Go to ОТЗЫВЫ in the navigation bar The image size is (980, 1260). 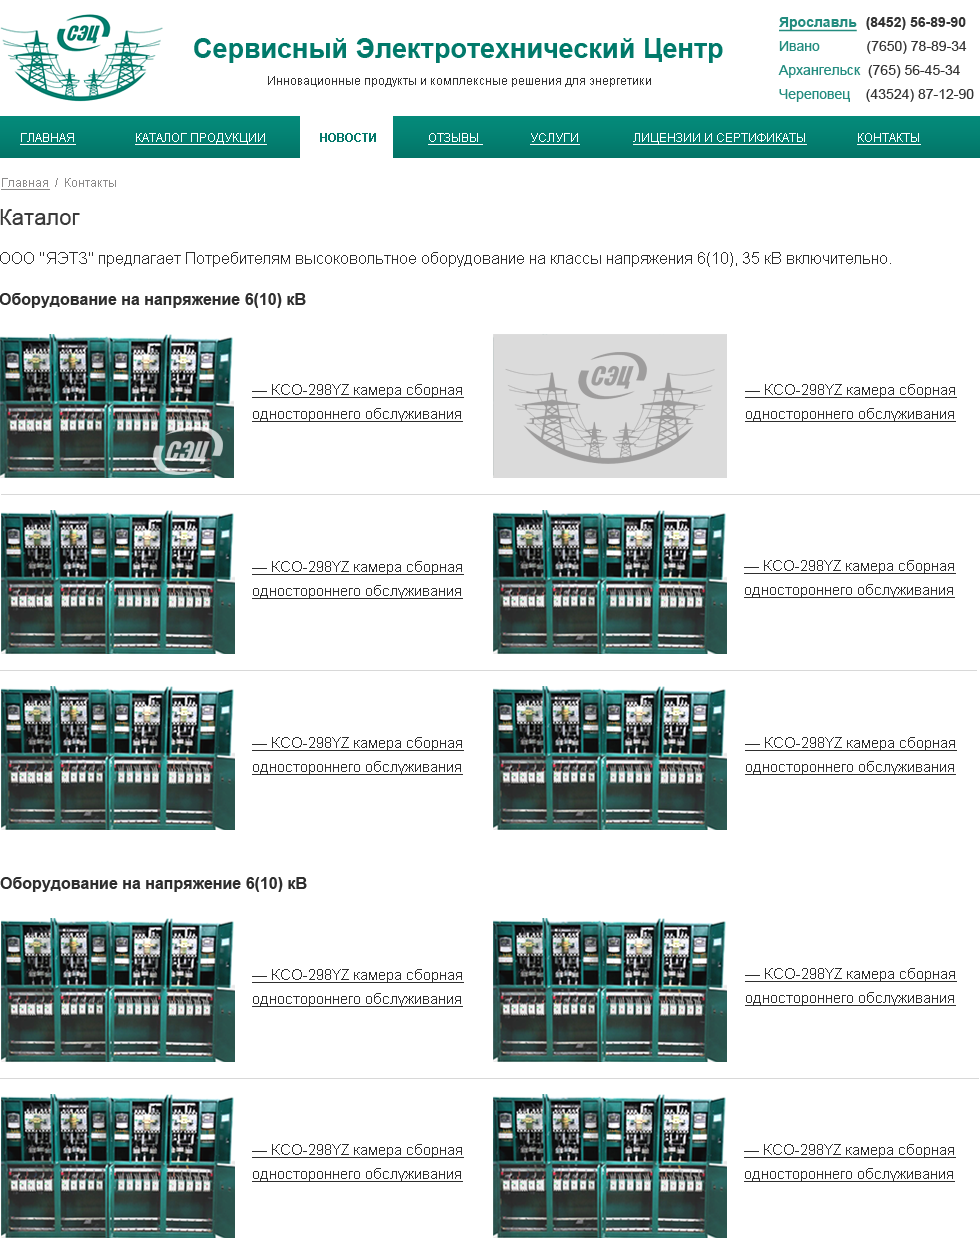point(455,138)
